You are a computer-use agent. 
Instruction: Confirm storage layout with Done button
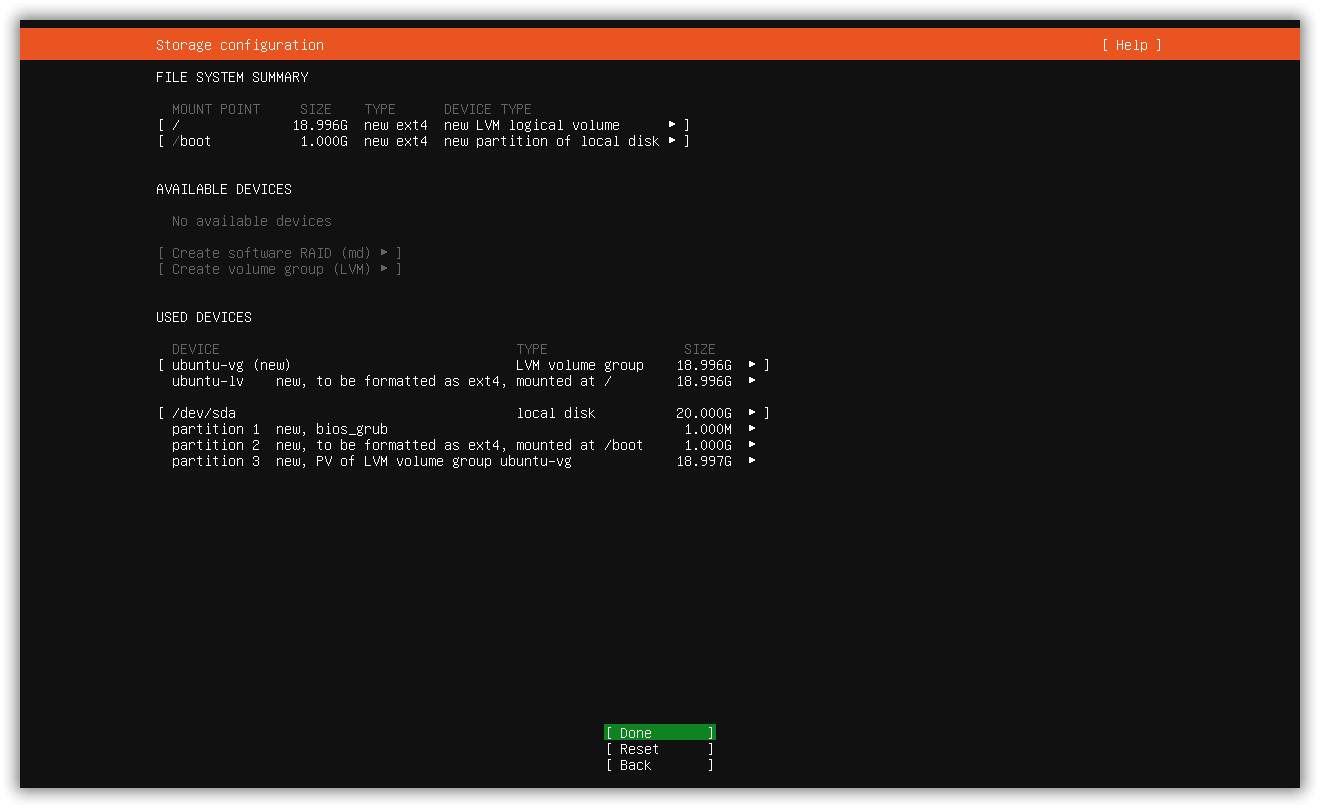[660, 733]
